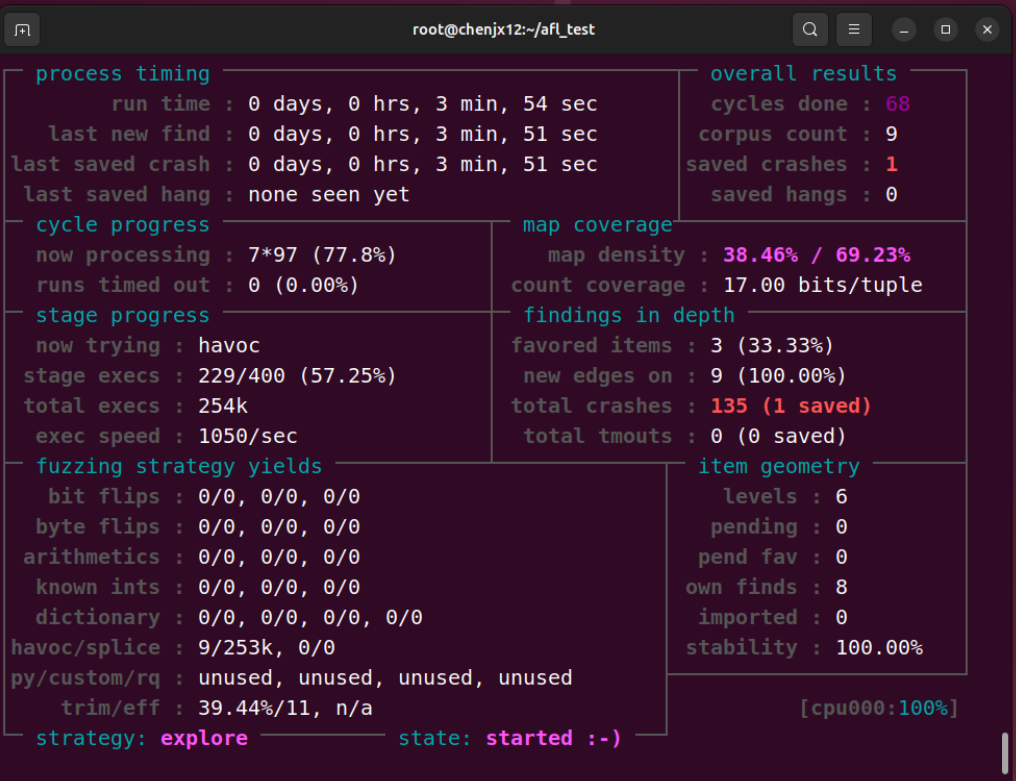Open a new terminal tab
1016x781 pixels.
pyautogui.click(x=22, y=30)
